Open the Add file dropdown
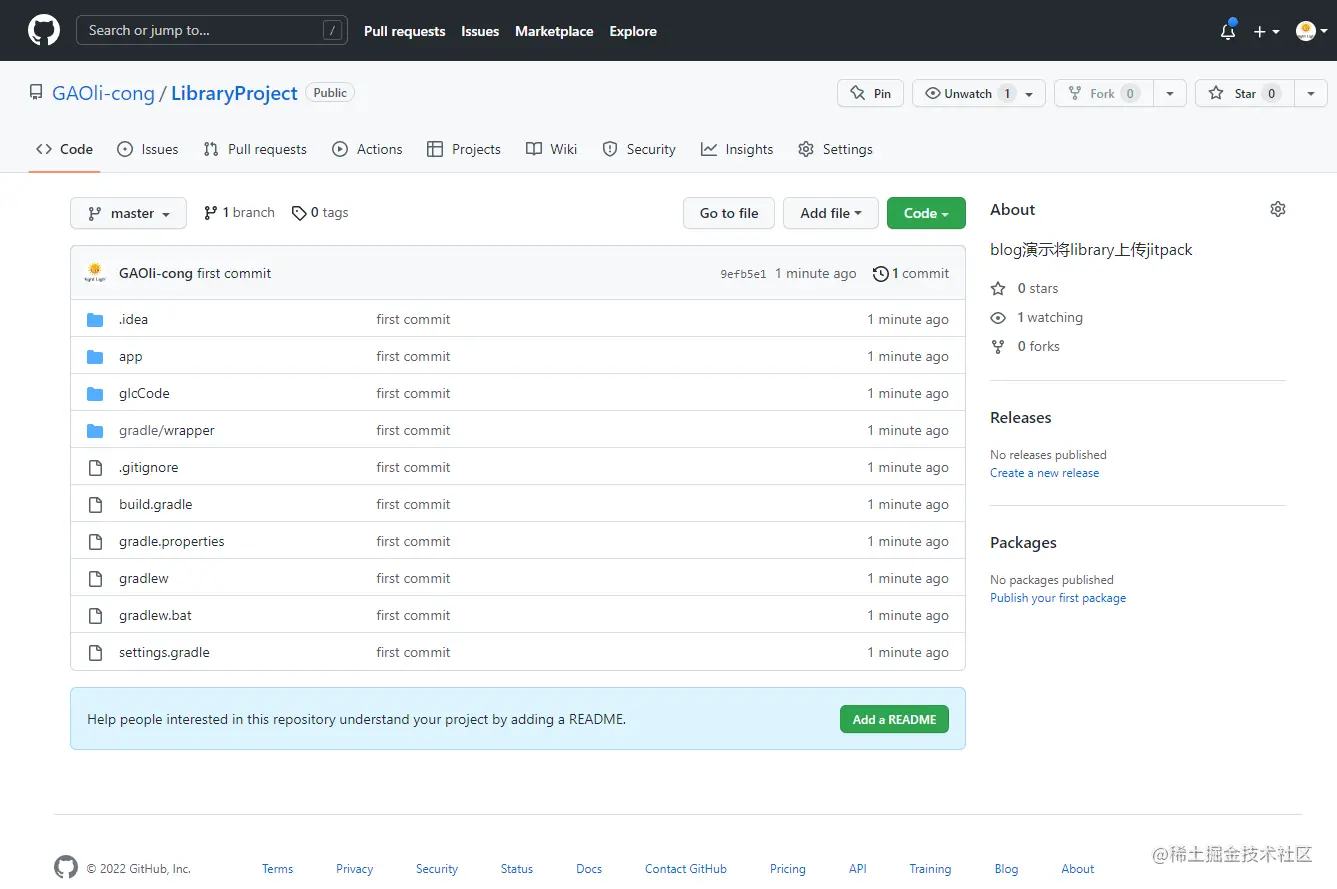 (x=831, y=213)
